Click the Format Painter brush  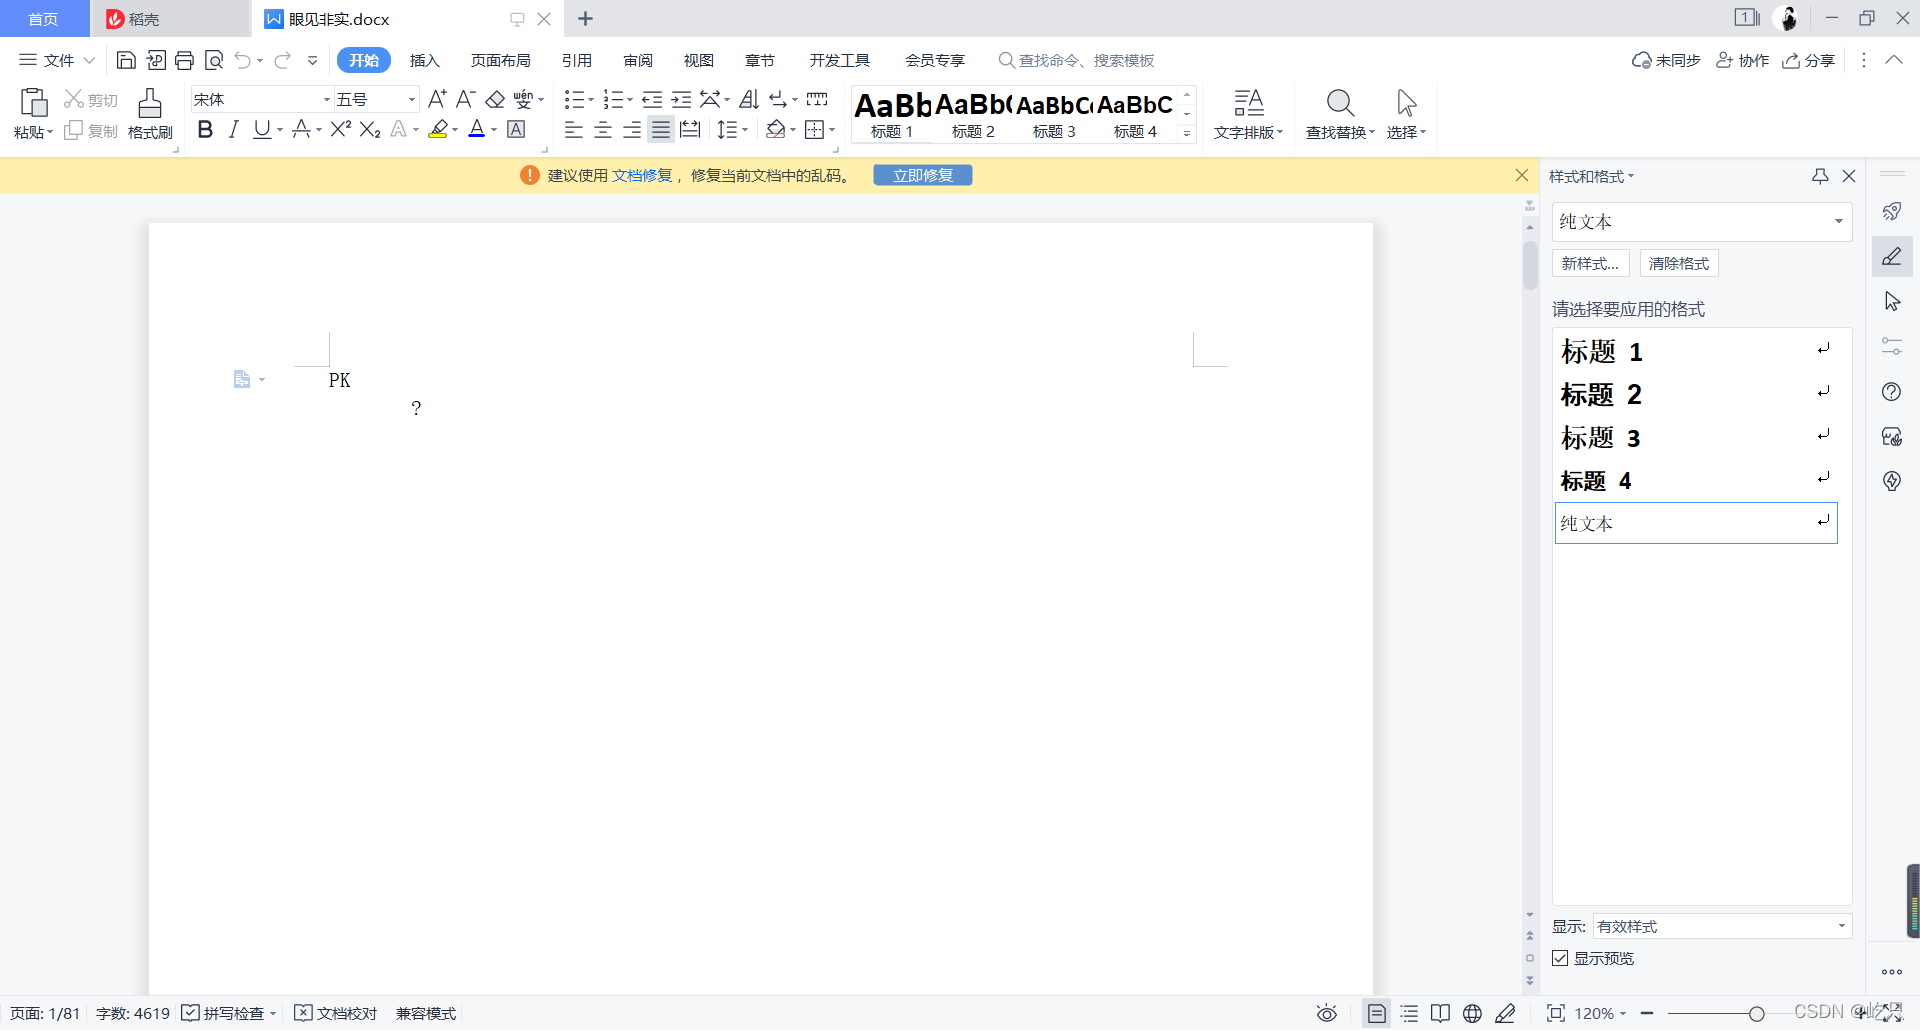click(x=150, y=103)
